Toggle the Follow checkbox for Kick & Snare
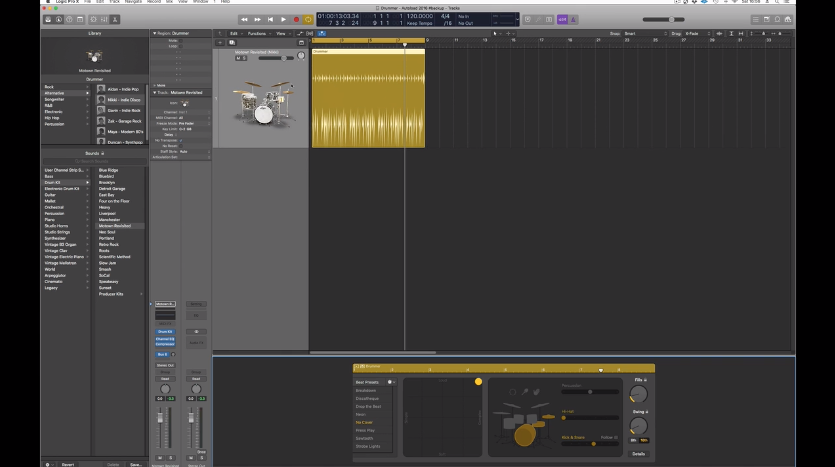Viewport: 835px width, 467px height. [x=616, y=438]
